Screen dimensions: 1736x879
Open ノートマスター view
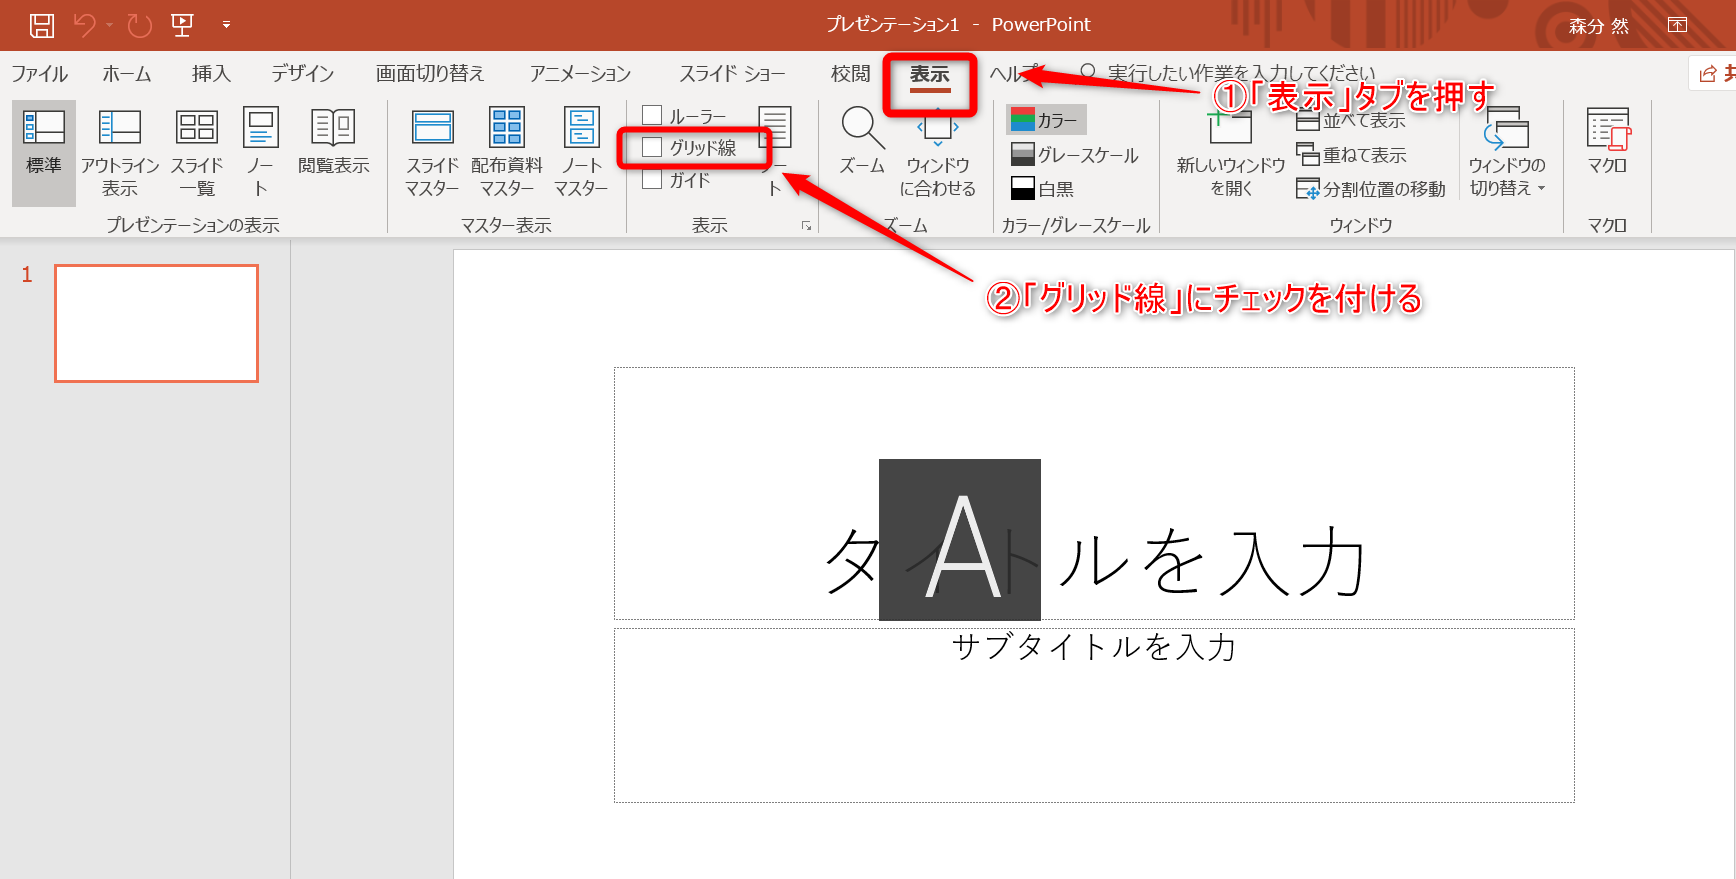pos(581,154)
